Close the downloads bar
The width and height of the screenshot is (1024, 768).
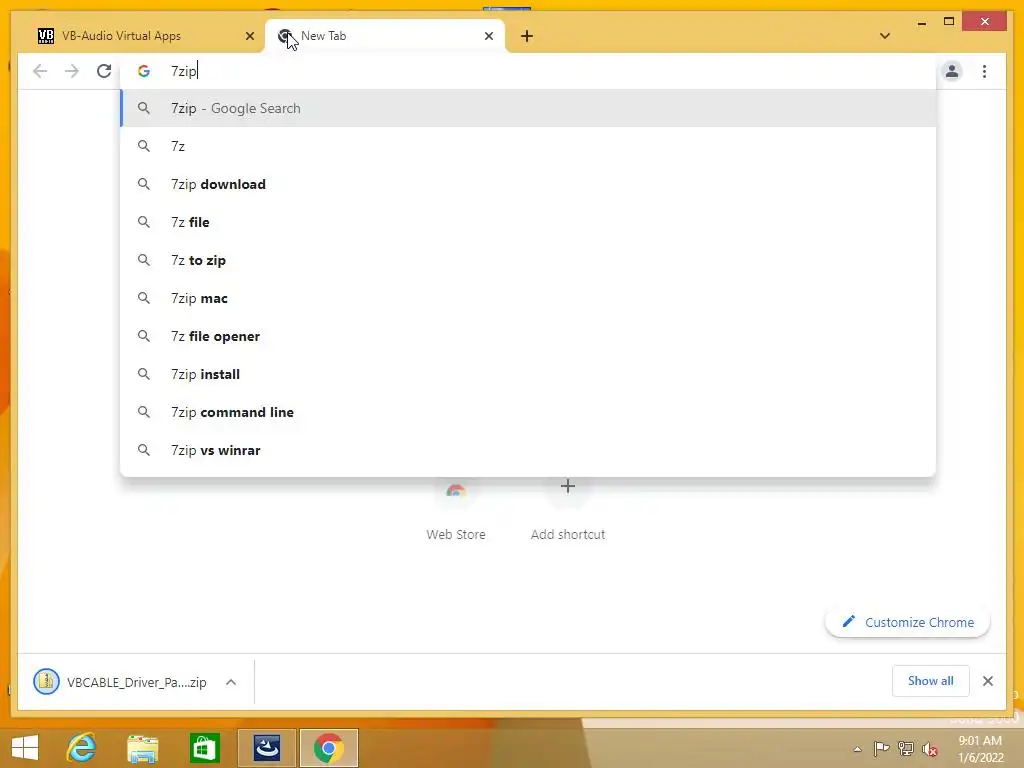point(987,681)
